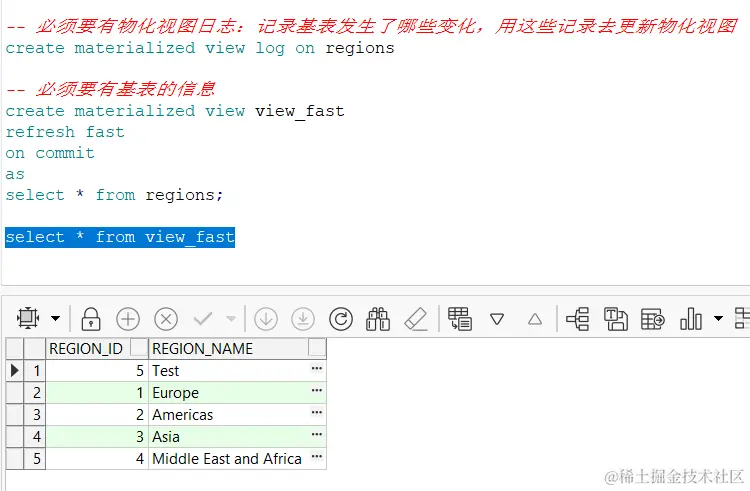Click the fetch next page icon

pyautogui.click(x=266, y=318)
